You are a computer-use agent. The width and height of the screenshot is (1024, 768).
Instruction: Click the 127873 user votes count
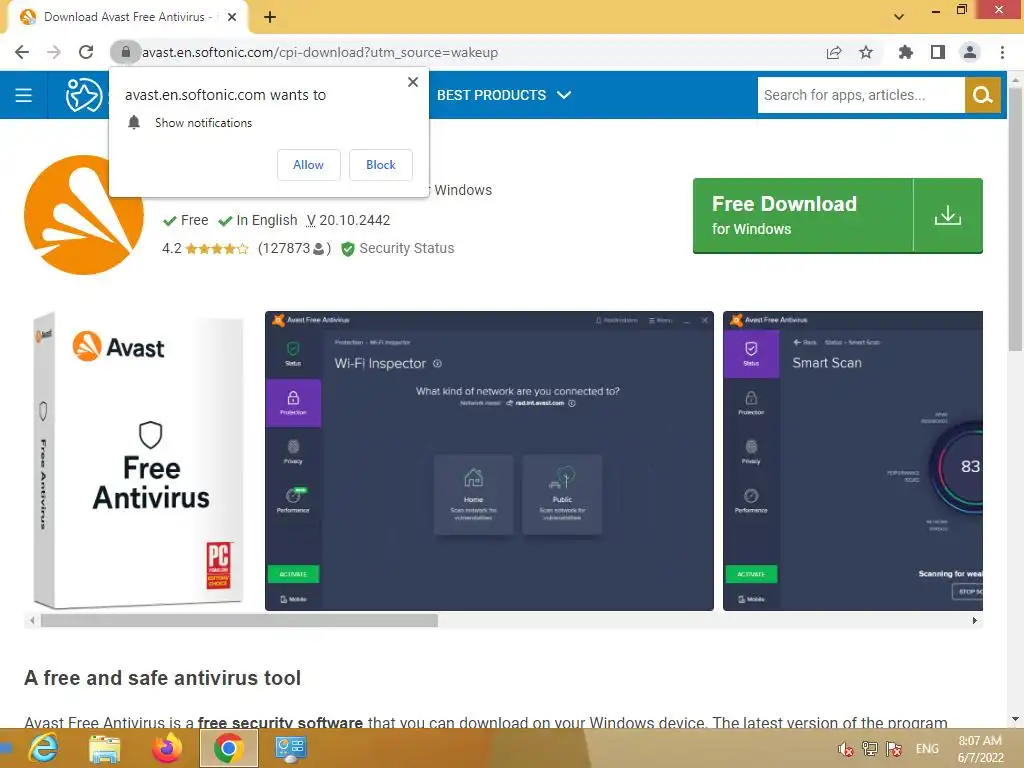pyautogui.click(x=295, y=249)
